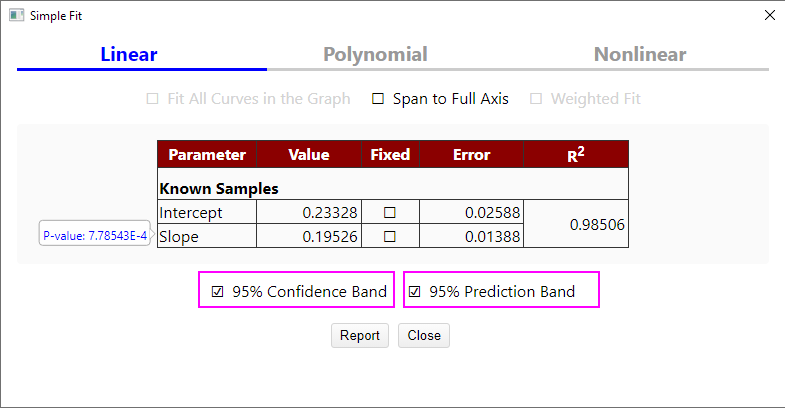The image size is (785, 408).
Task: Click the R² value 0.98506
Action: (x=597, y=225)
